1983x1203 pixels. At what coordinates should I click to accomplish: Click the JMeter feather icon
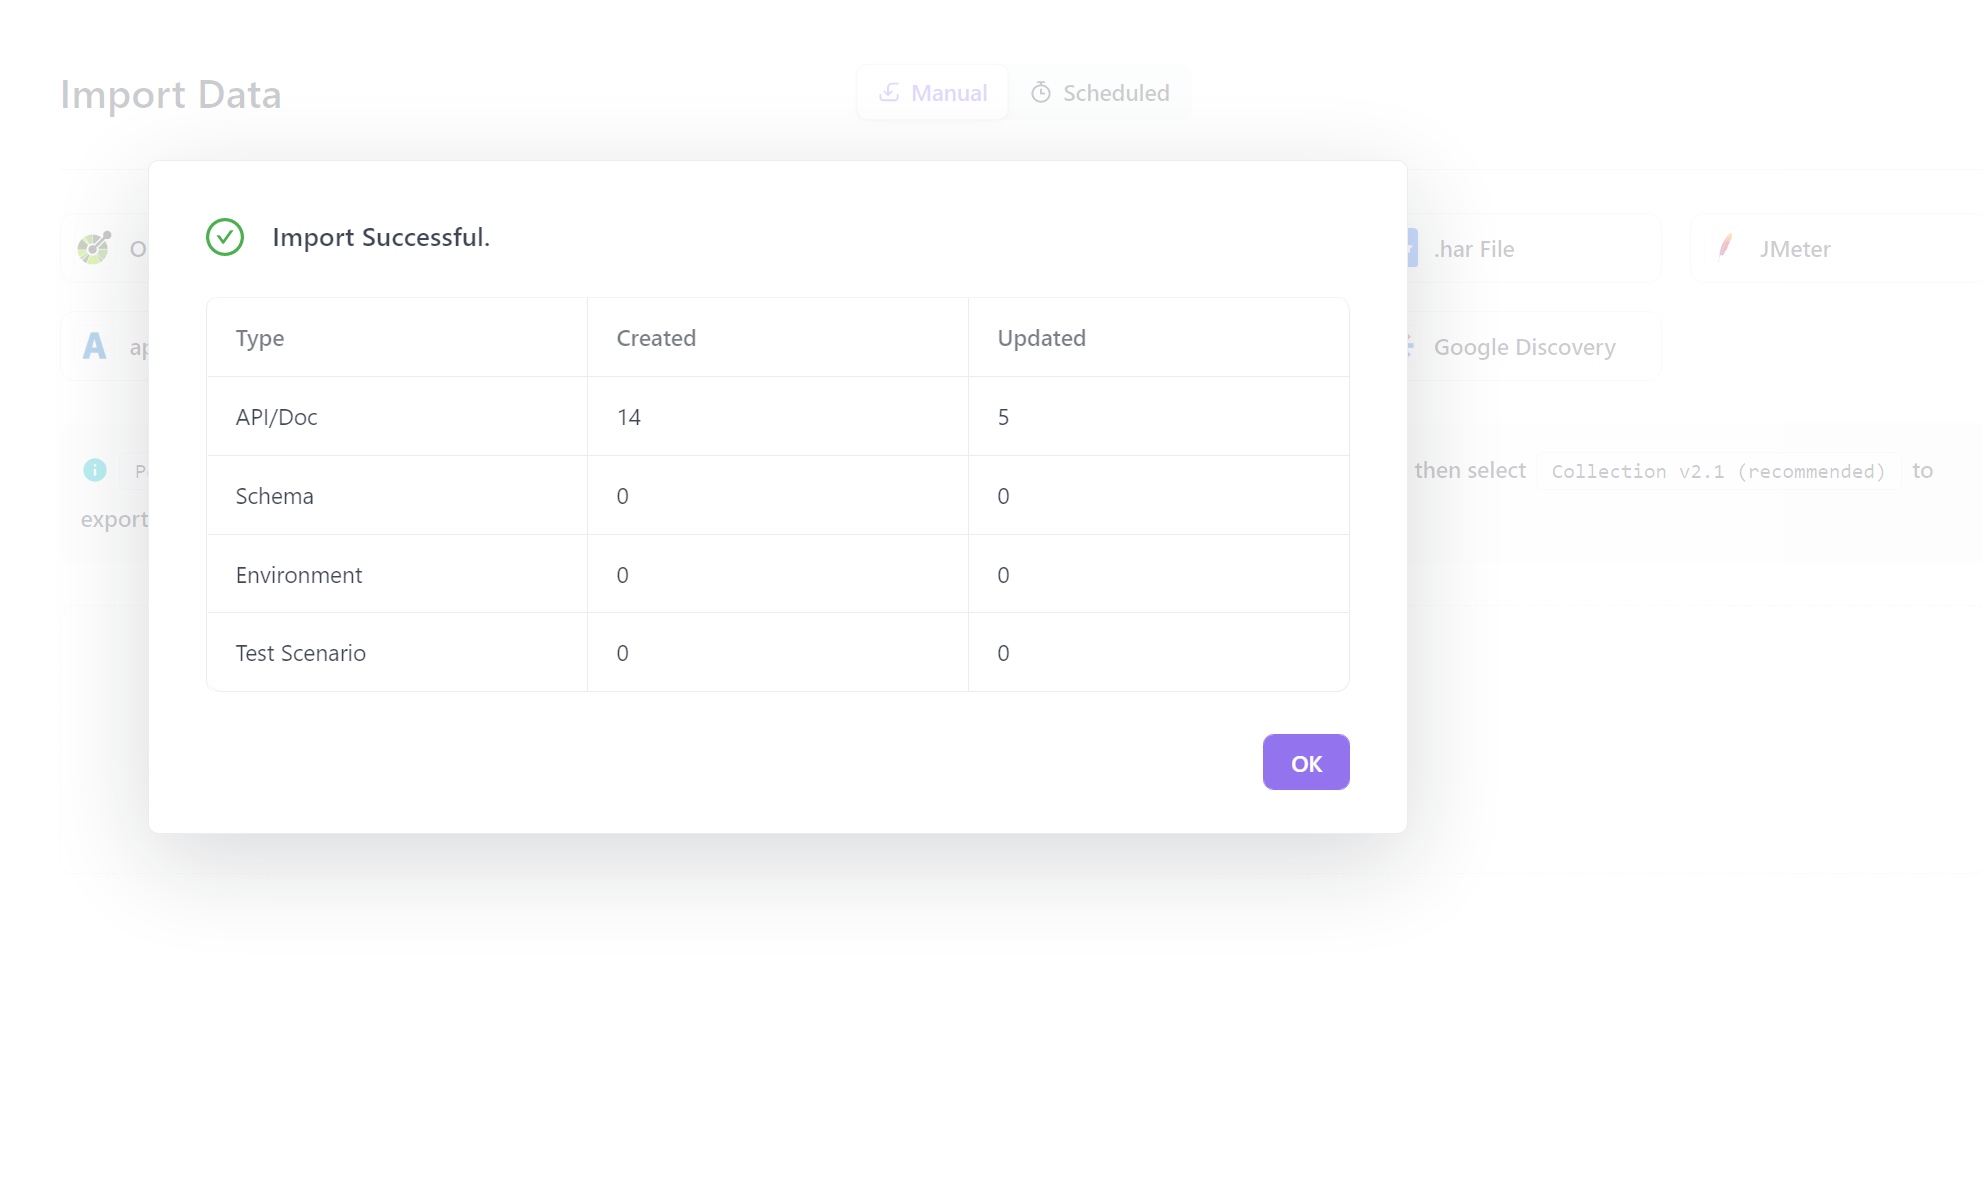tap(1725, 247)
